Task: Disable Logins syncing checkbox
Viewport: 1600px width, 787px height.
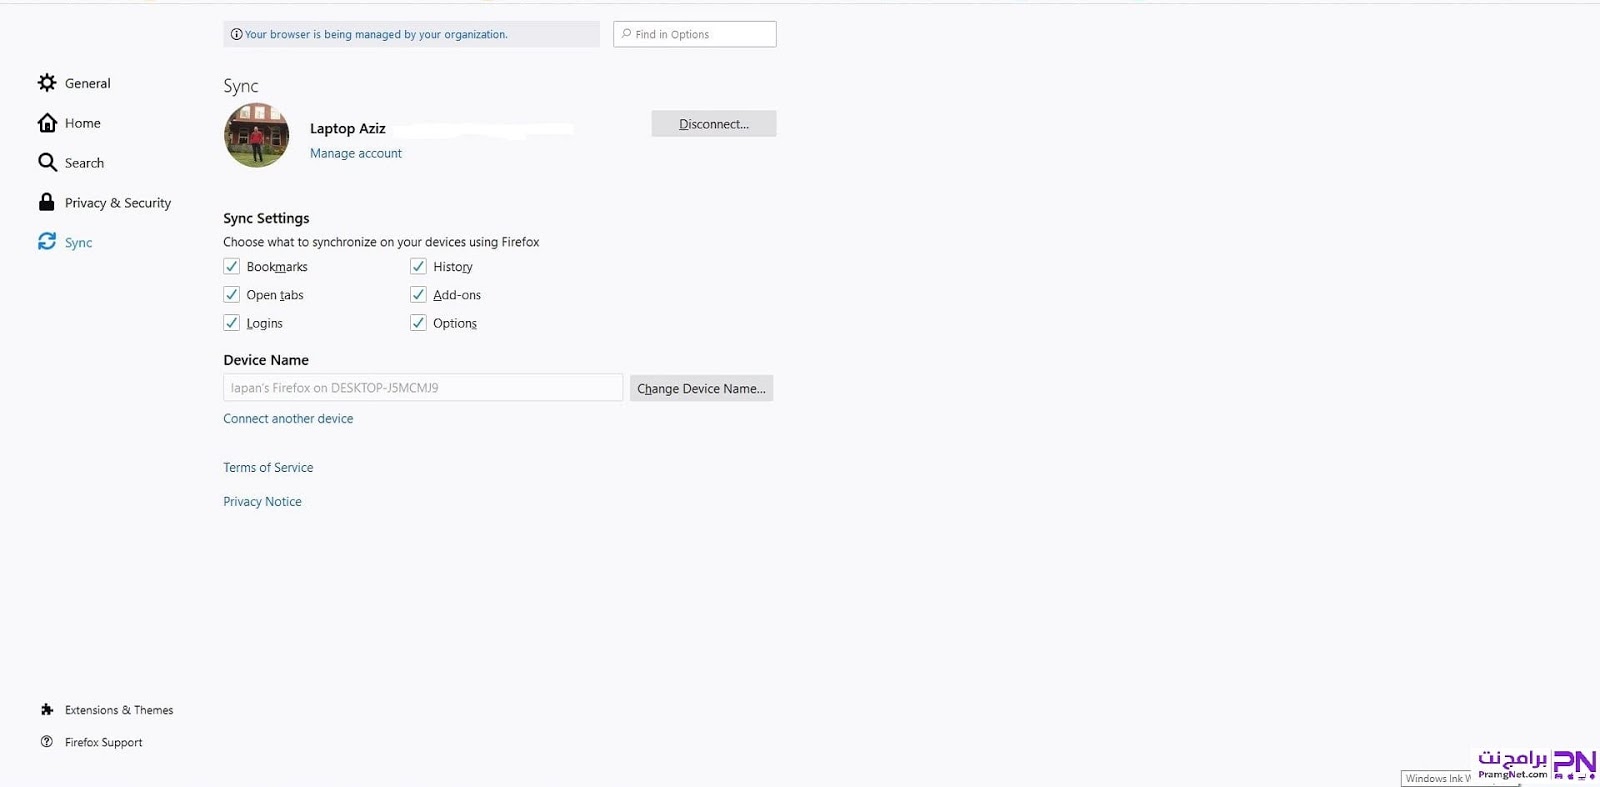Action: [x=232, y=322]
